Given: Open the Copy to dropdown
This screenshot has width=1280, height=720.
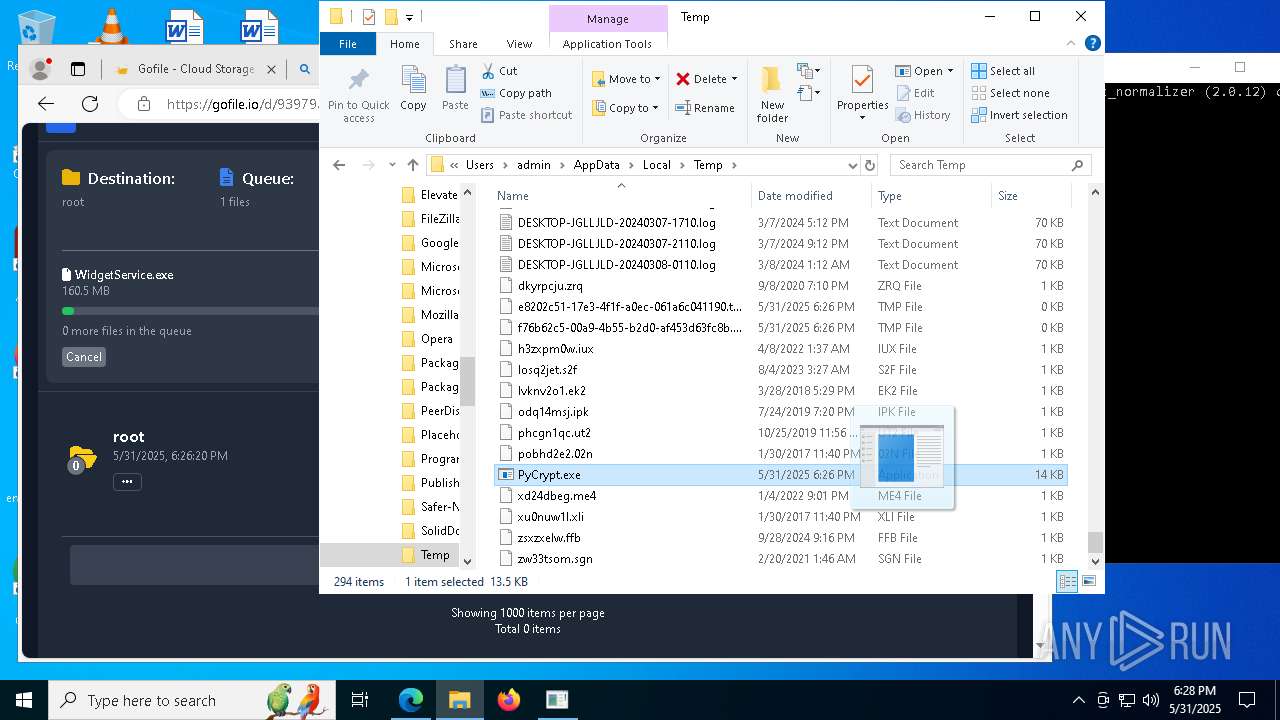Looking at the screenshot, I should point(626,108).
